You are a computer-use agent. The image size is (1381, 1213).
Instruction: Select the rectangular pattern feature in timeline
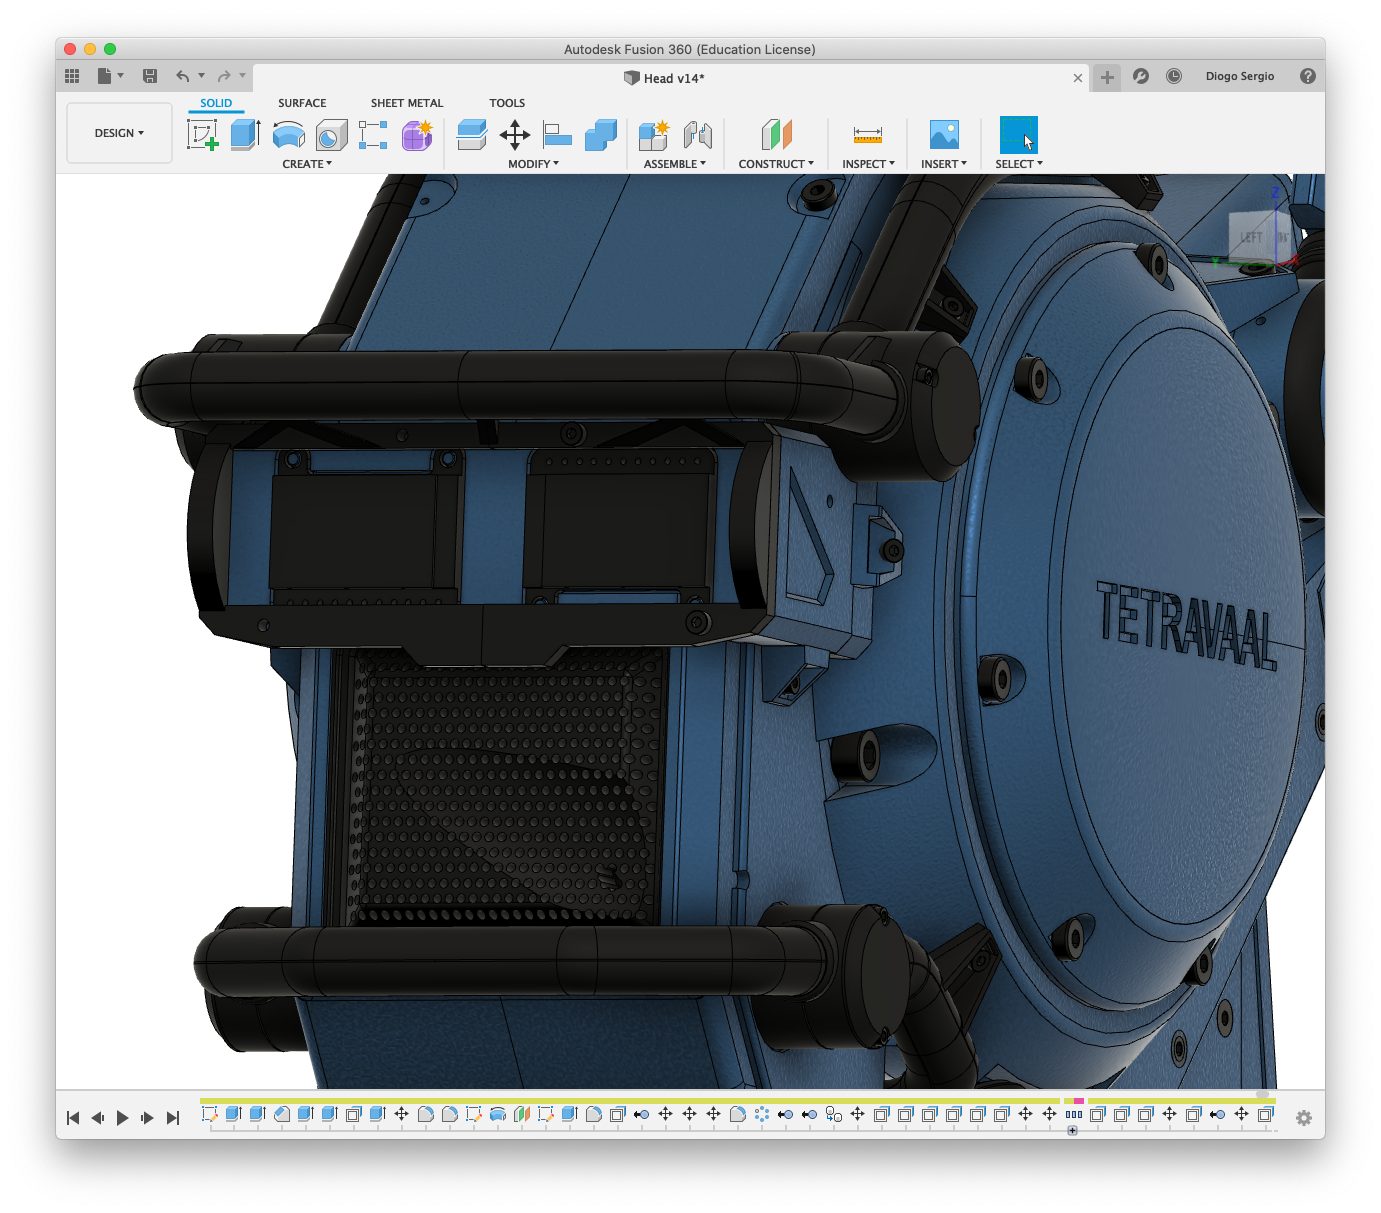[x=1074, y=1114]
